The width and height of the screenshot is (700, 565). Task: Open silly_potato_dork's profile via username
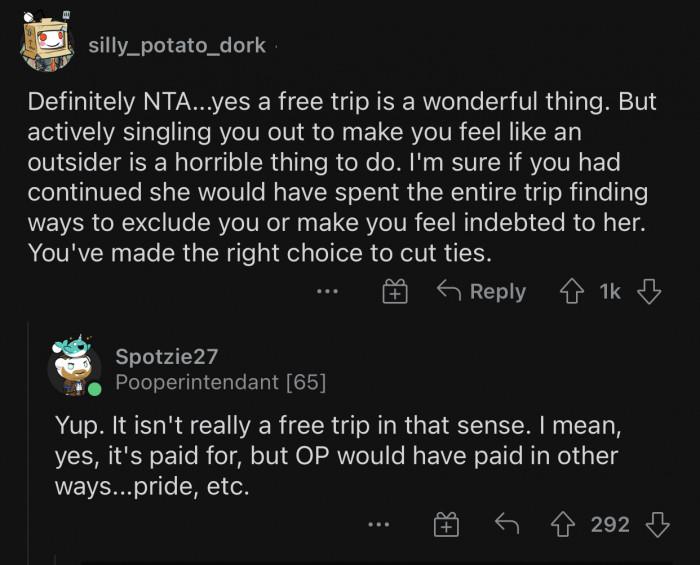178,45
